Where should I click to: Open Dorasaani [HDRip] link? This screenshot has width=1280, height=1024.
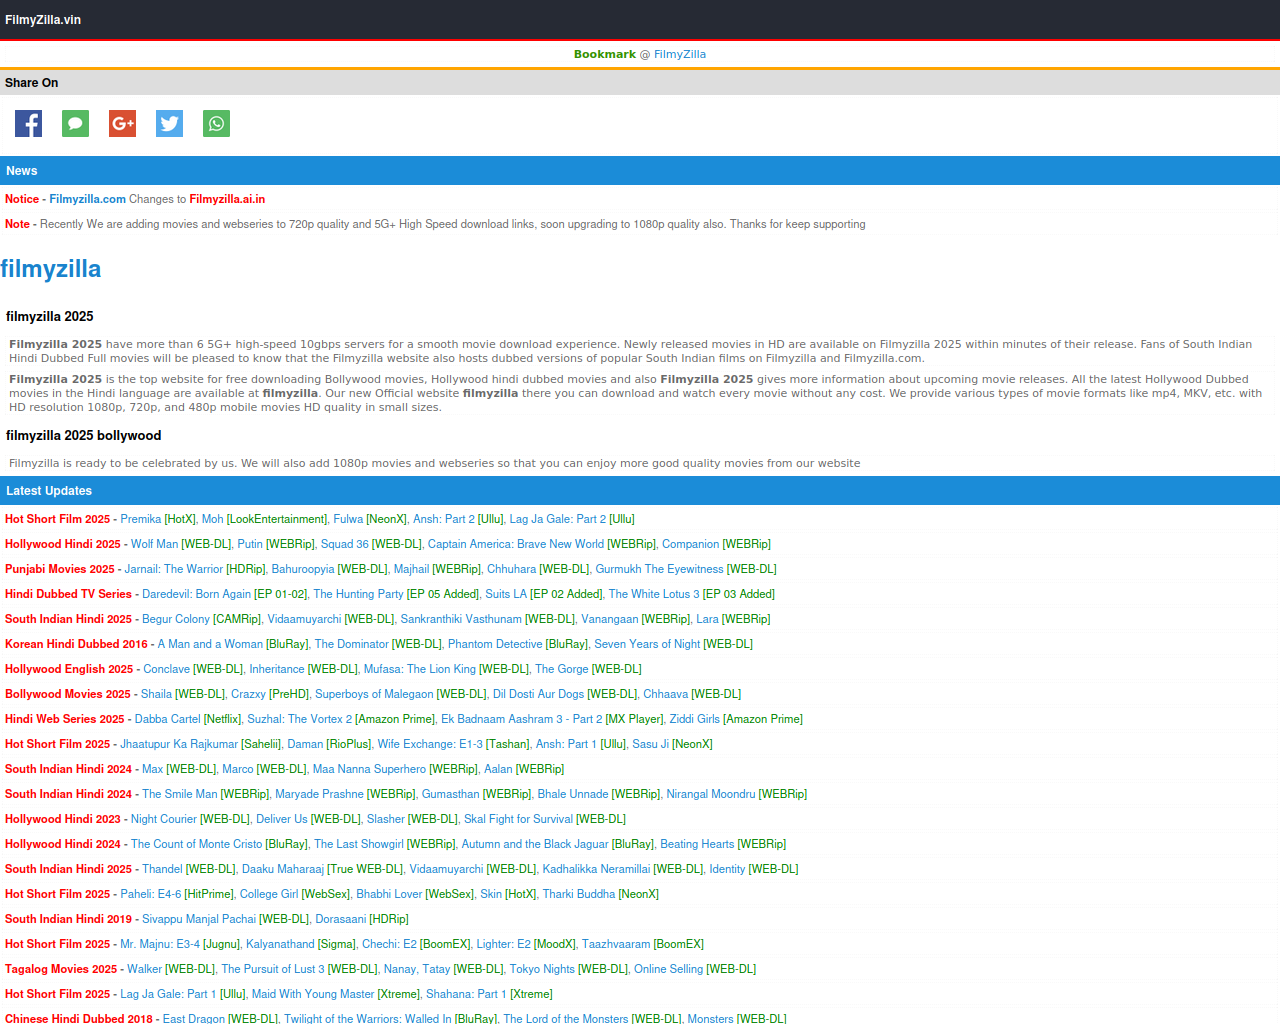pyautogui.click(x=362, y=919)
